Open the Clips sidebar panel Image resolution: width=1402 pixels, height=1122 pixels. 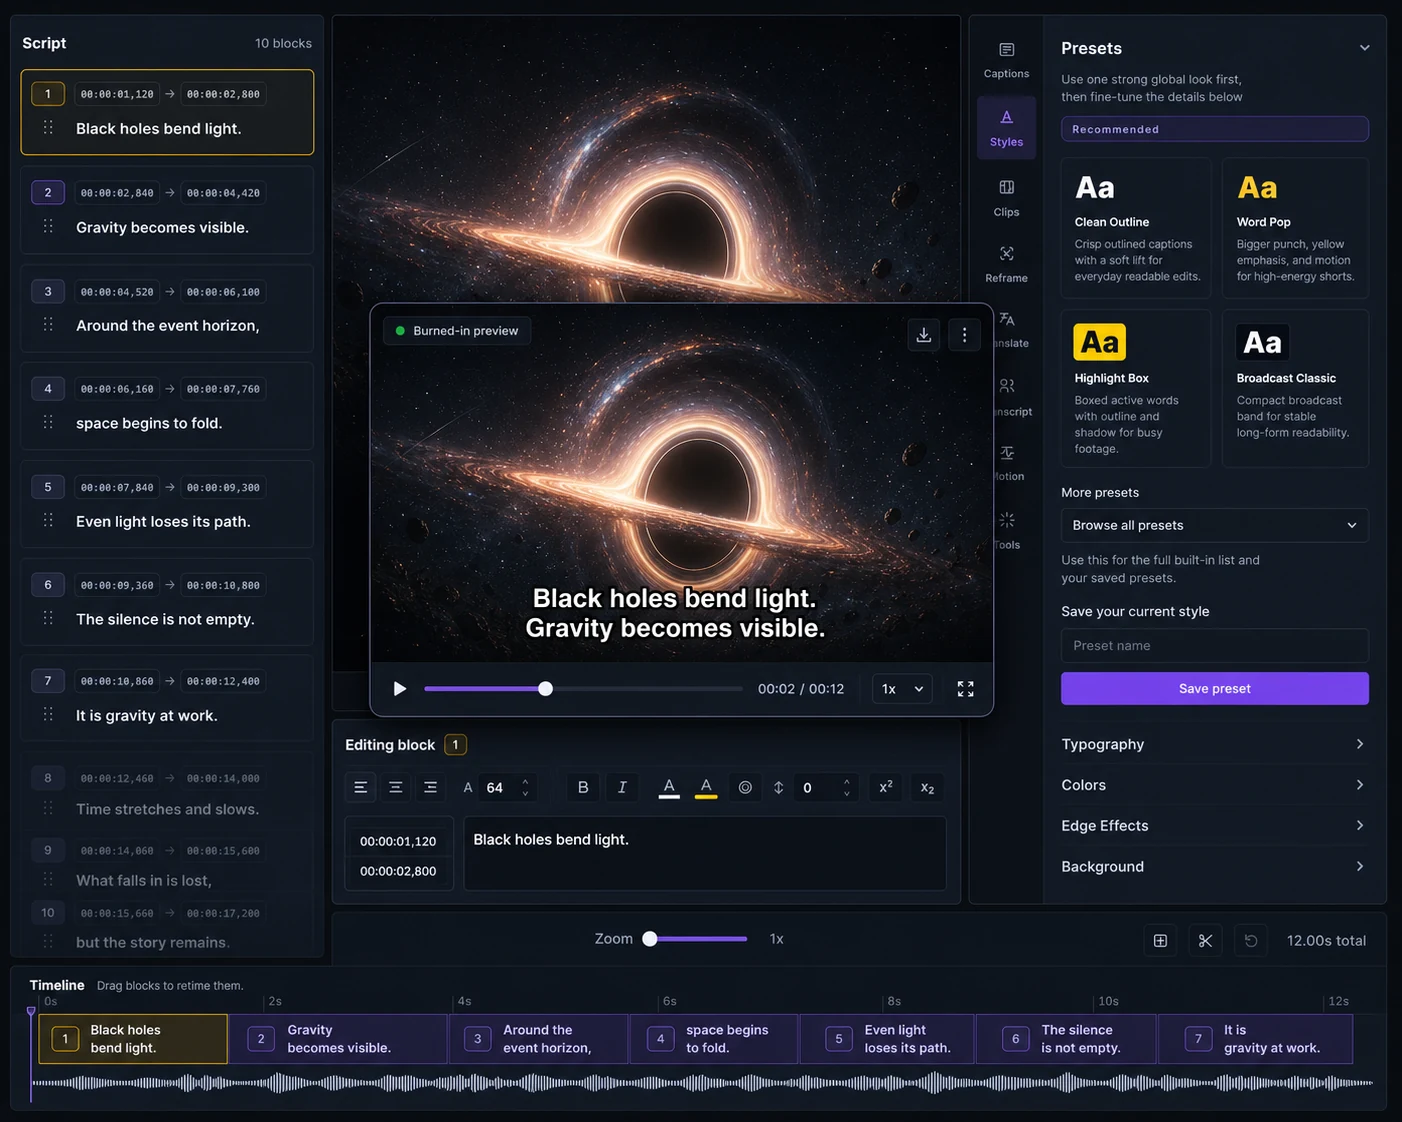tap(1006, 198)
